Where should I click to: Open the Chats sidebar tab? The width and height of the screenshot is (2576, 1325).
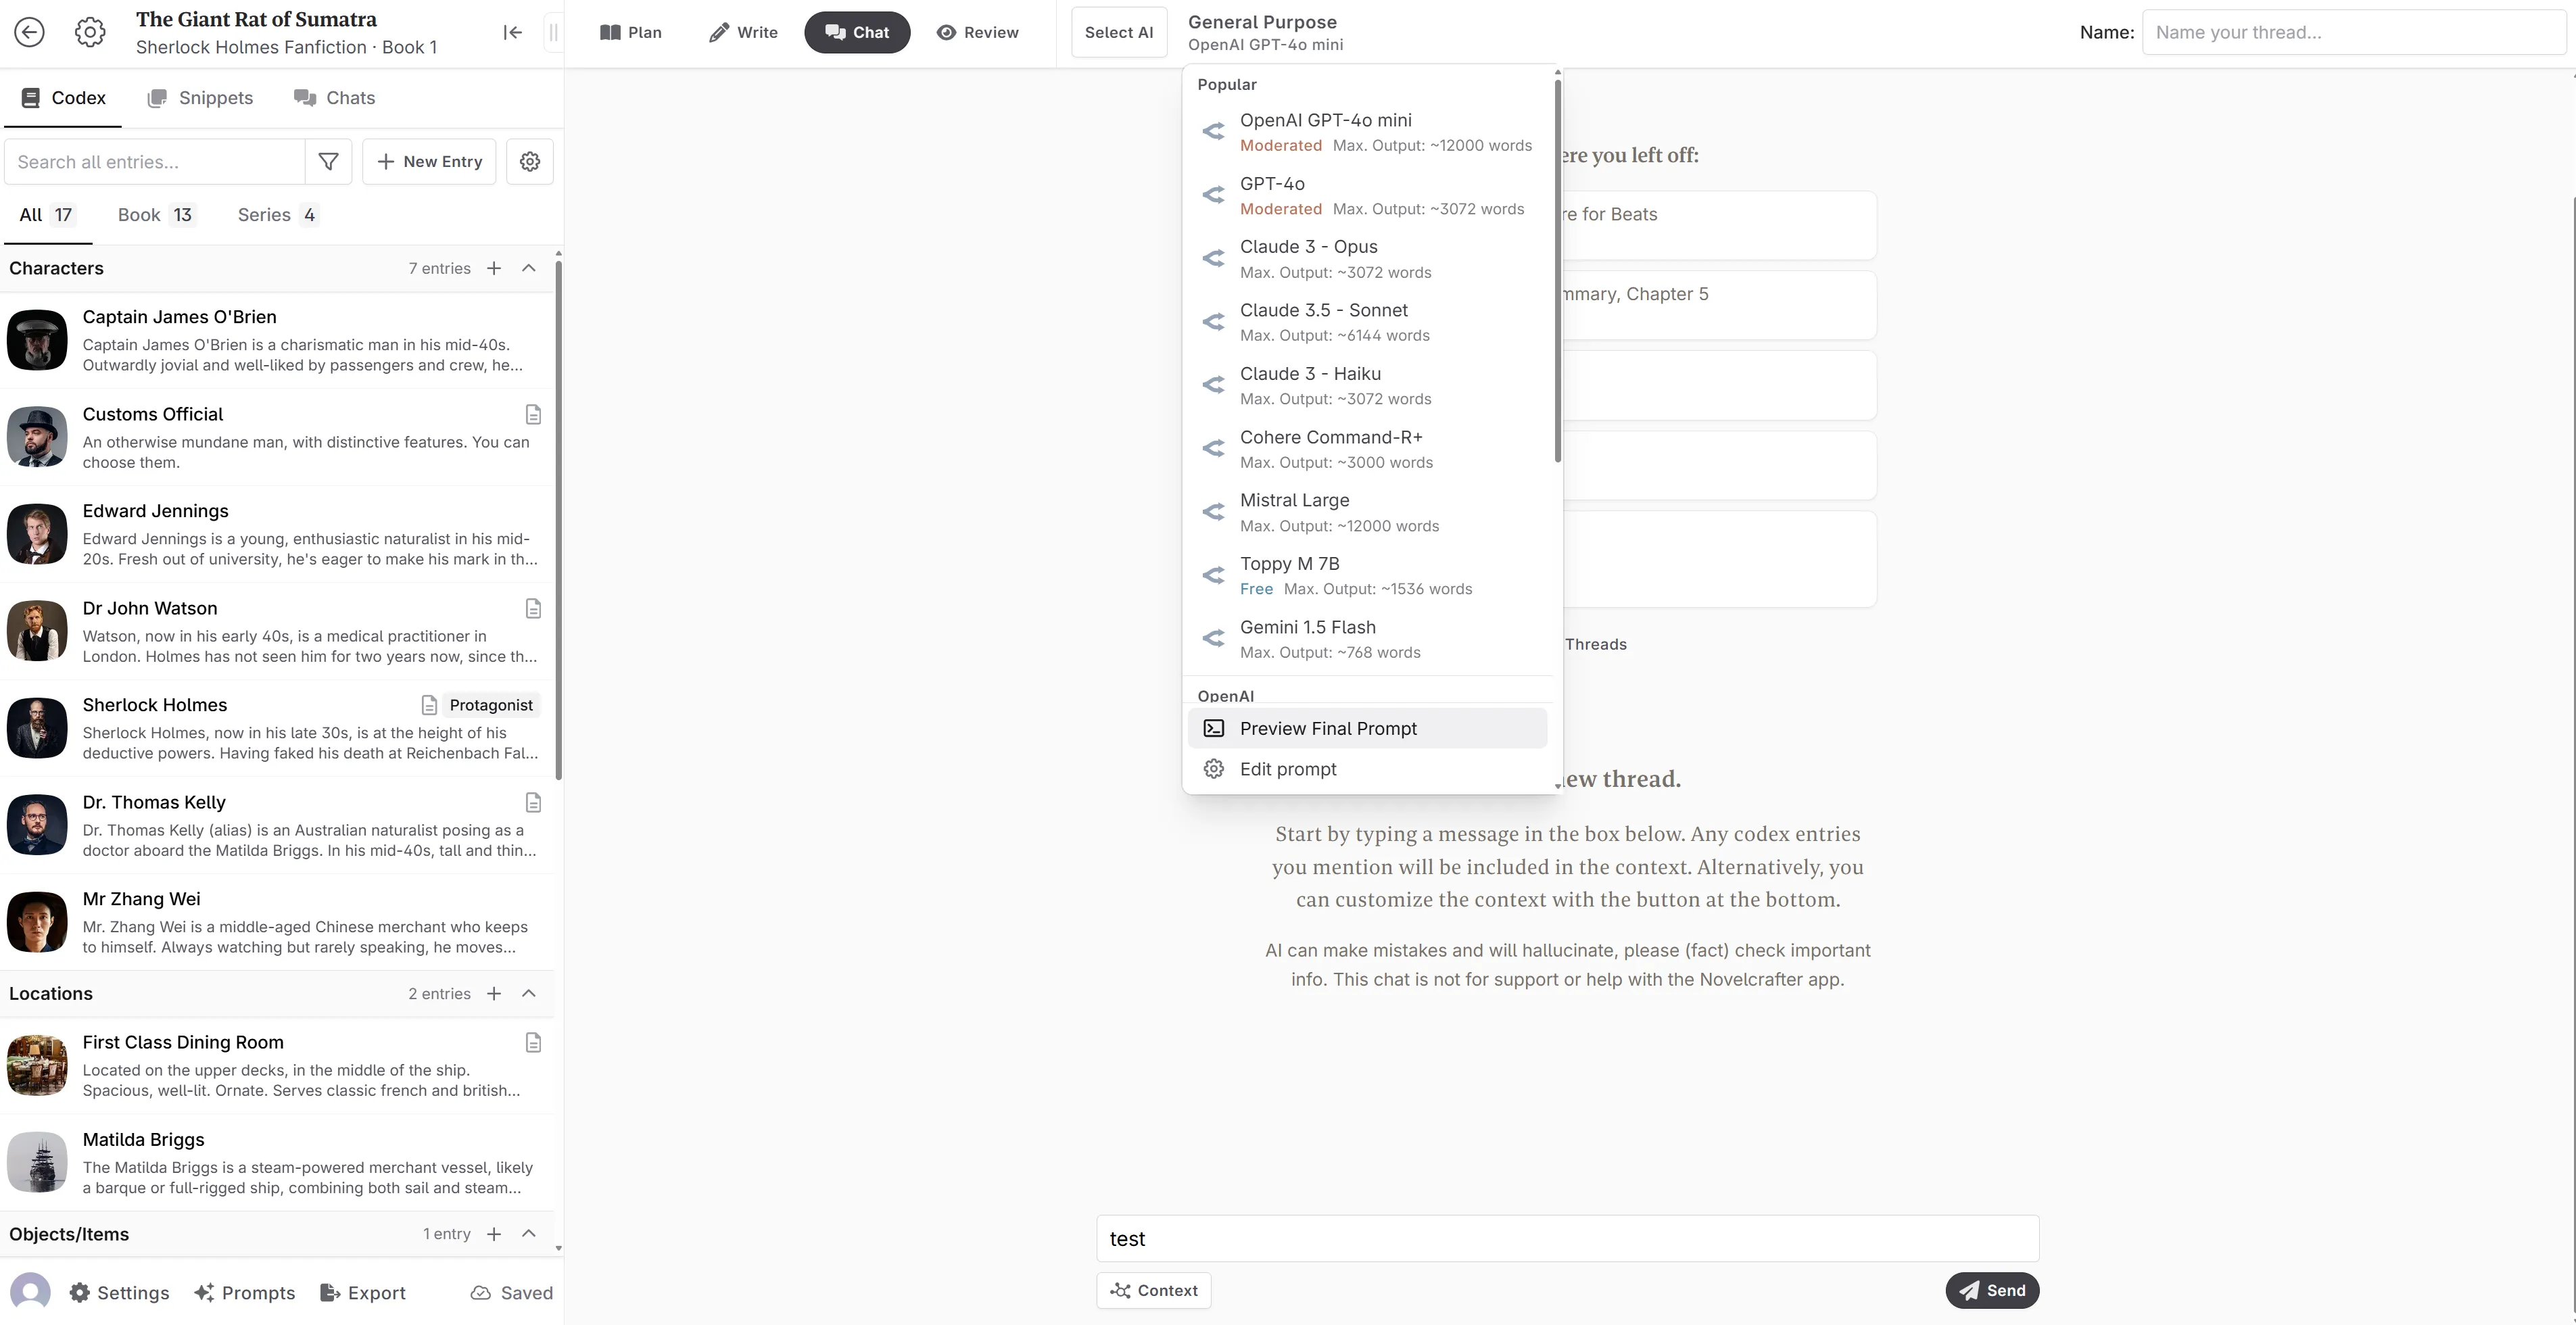pos(334,98)
